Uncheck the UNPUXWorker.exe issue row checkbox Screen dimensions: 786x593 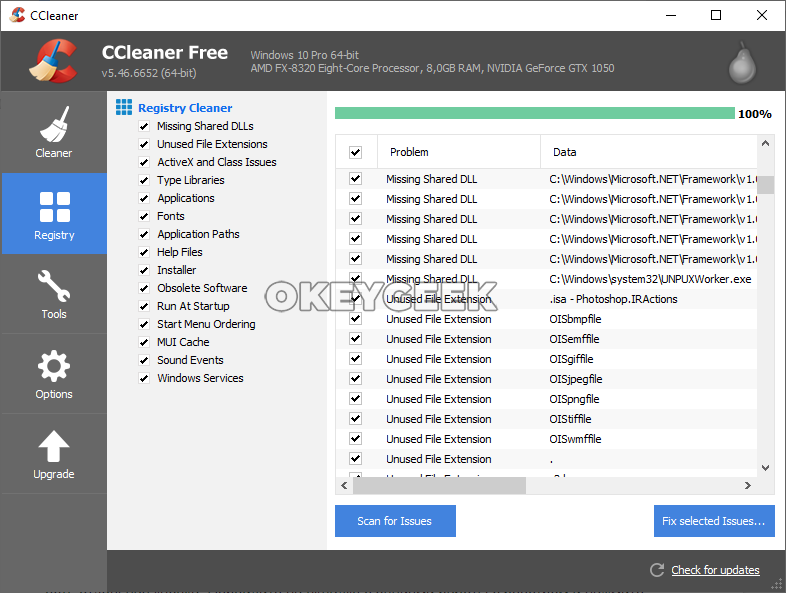pos(355,278)
